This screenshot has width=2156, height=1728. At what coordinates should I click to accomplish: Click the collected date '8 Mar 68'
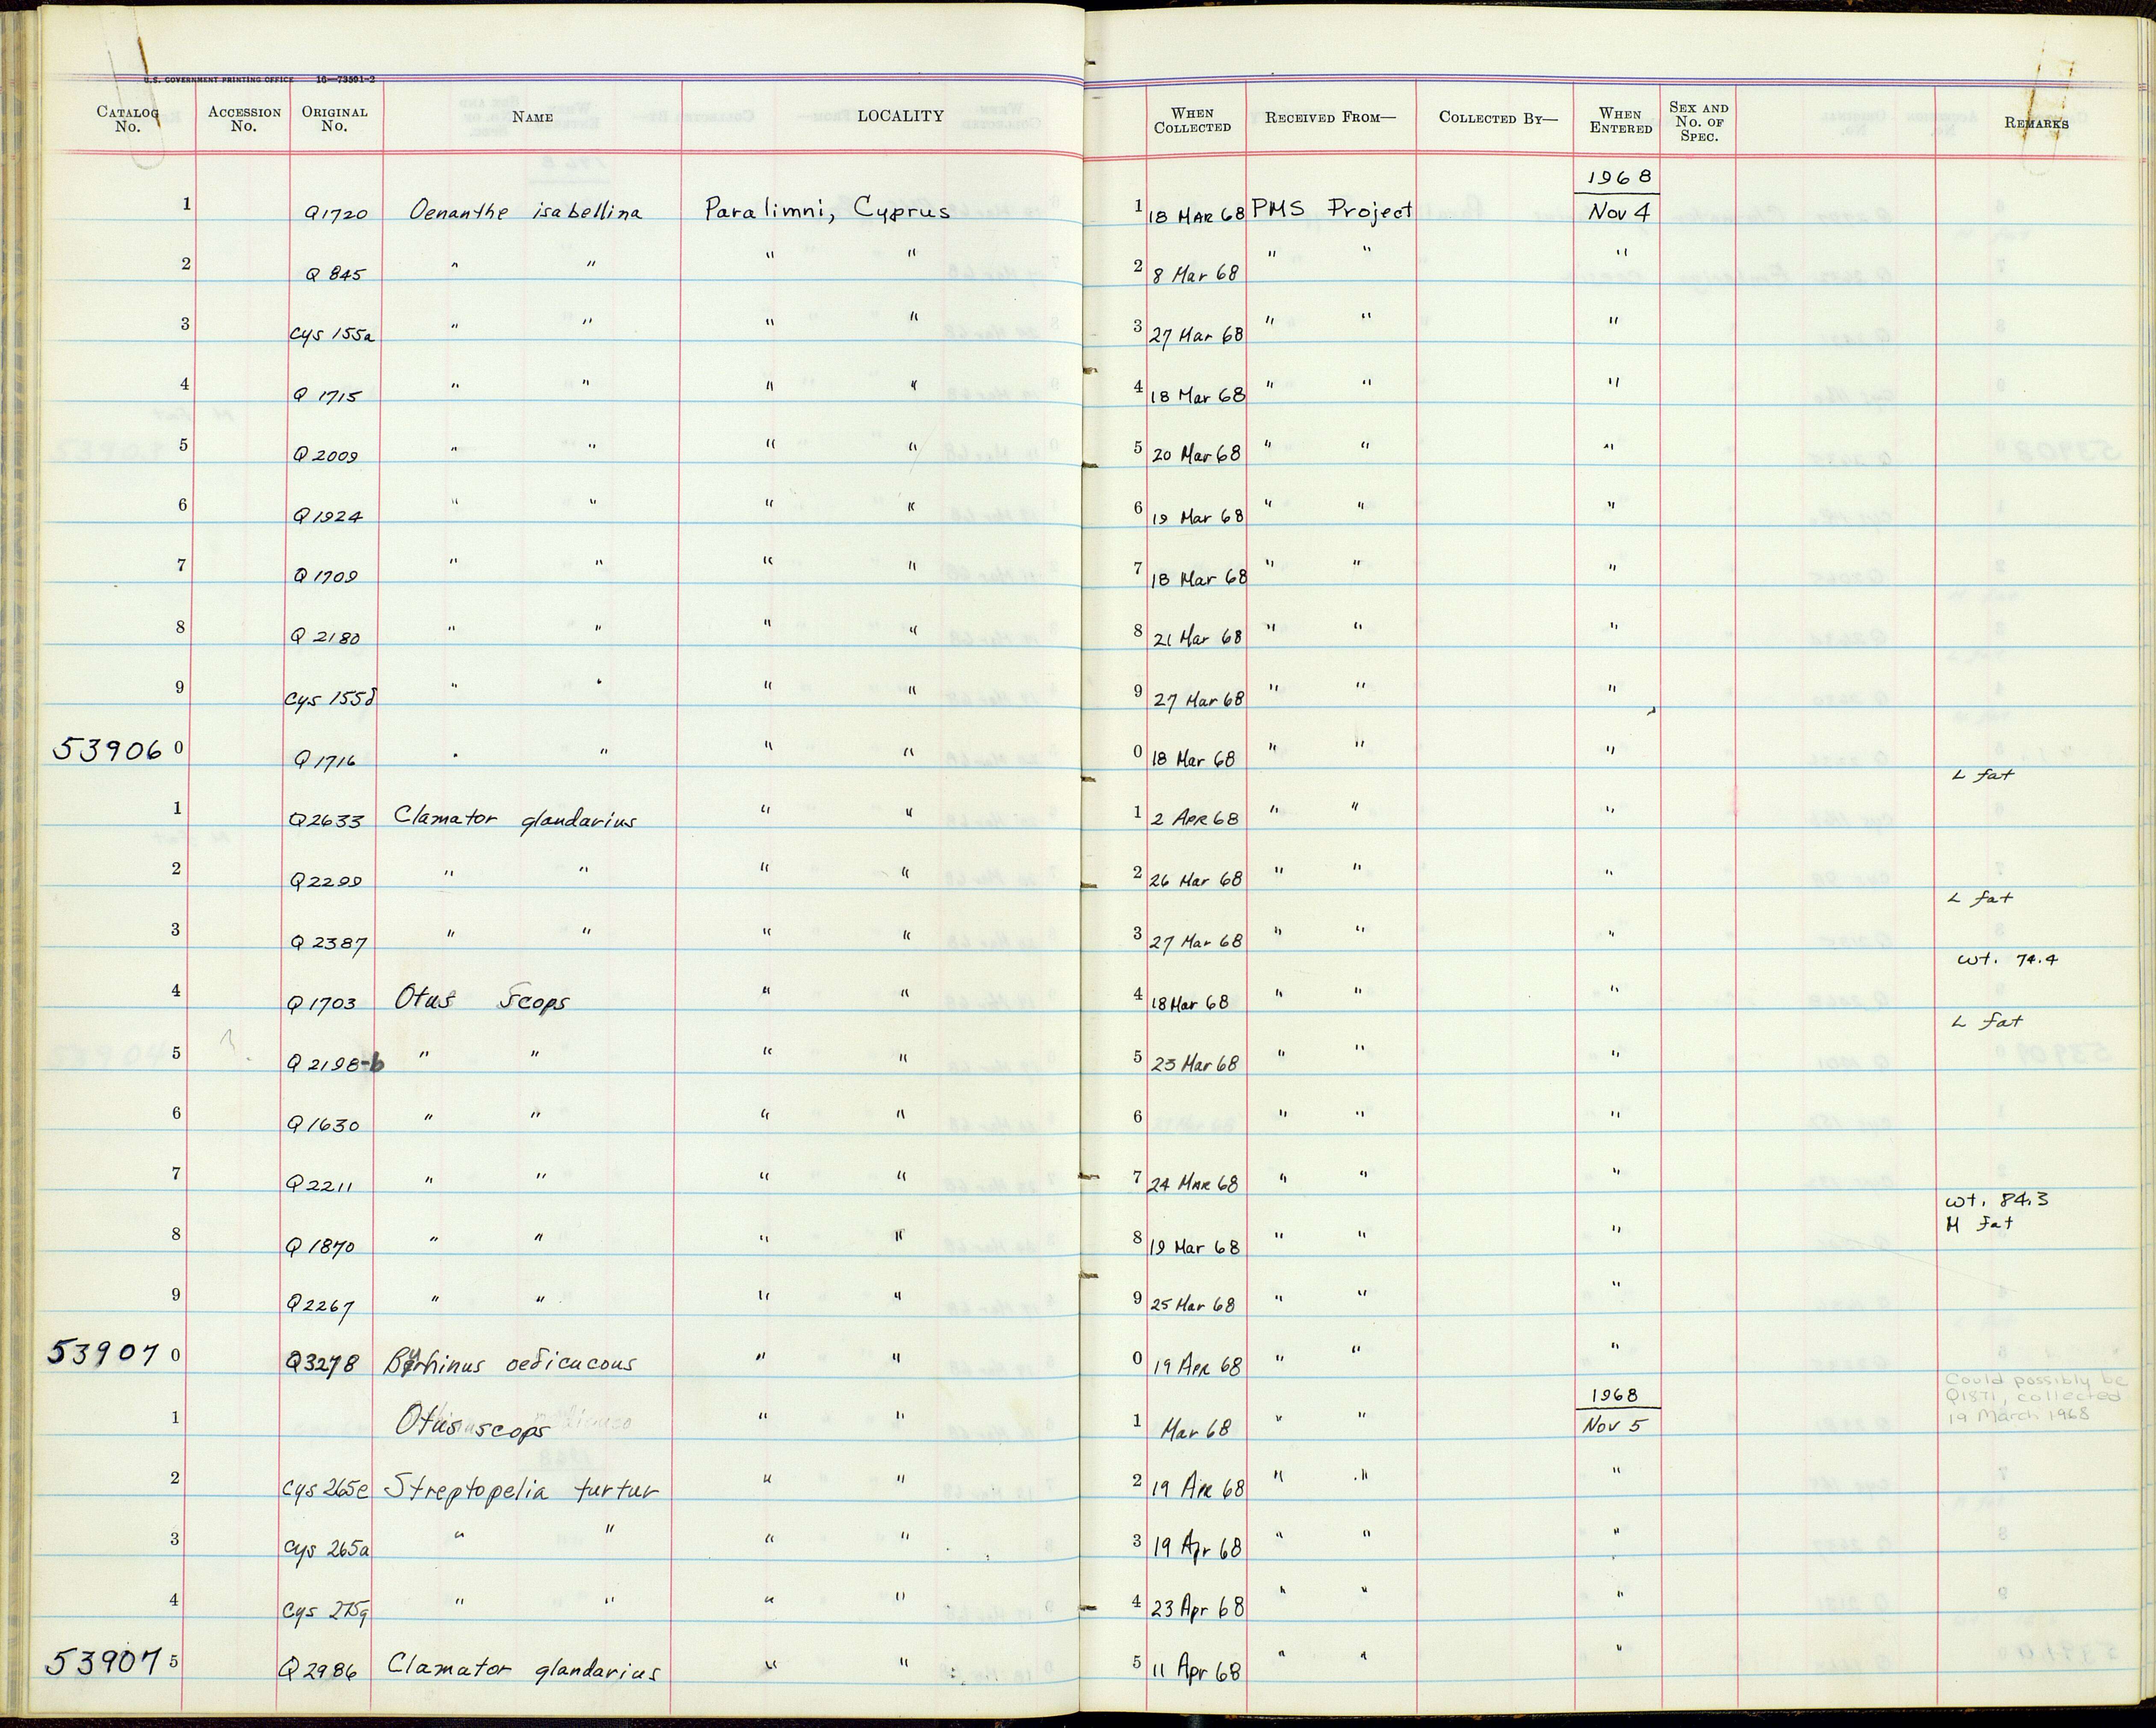pyautogui.click(x=1196, y=273)
